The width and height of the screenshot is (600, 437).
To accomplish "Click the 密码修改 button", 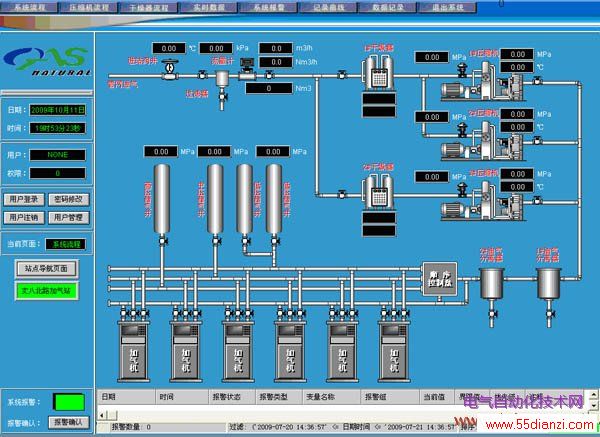I will point(68,199).
